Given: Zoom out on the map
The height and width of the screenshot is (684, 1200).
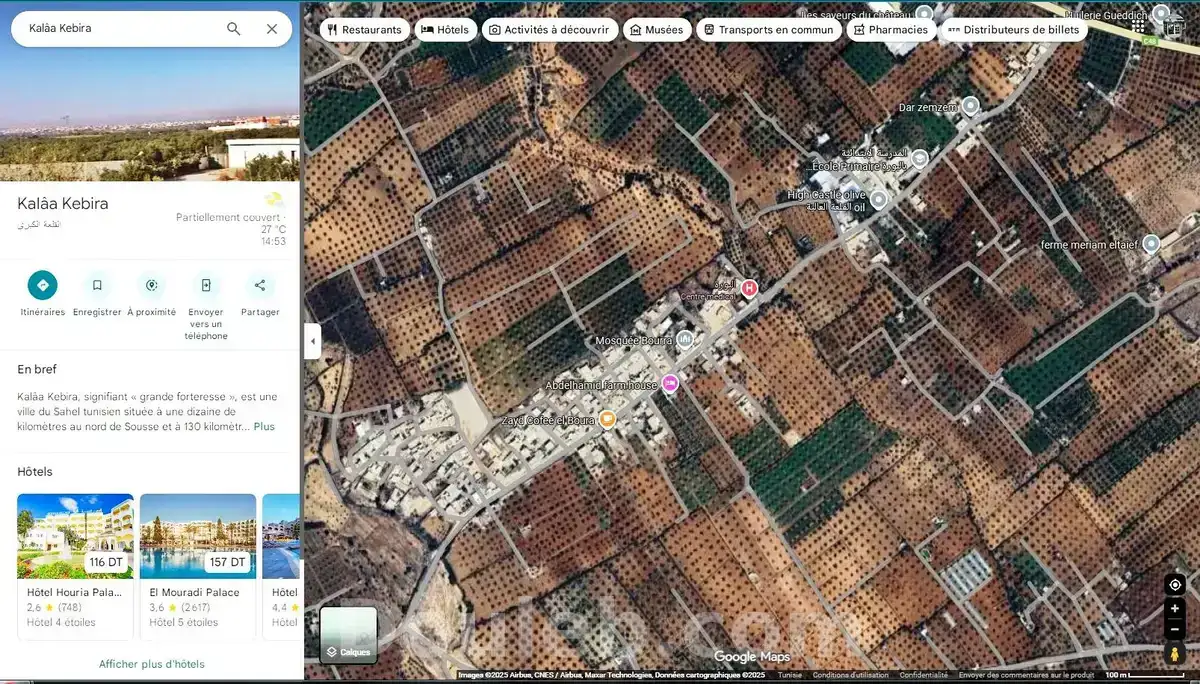Looking at the screenshot, I should click(1175, 630).
